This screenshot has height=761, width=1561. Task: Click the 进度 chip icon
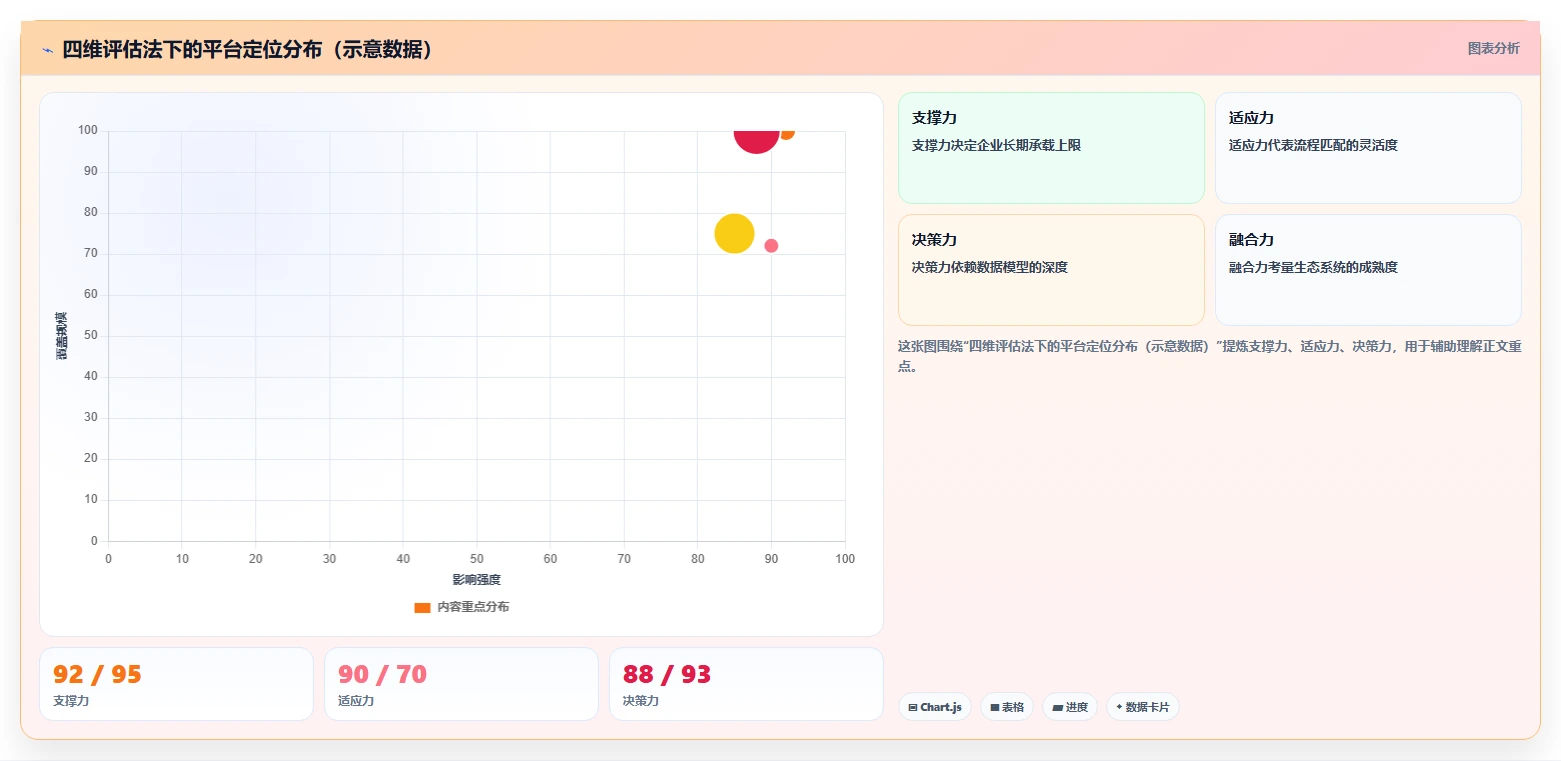1058,708
